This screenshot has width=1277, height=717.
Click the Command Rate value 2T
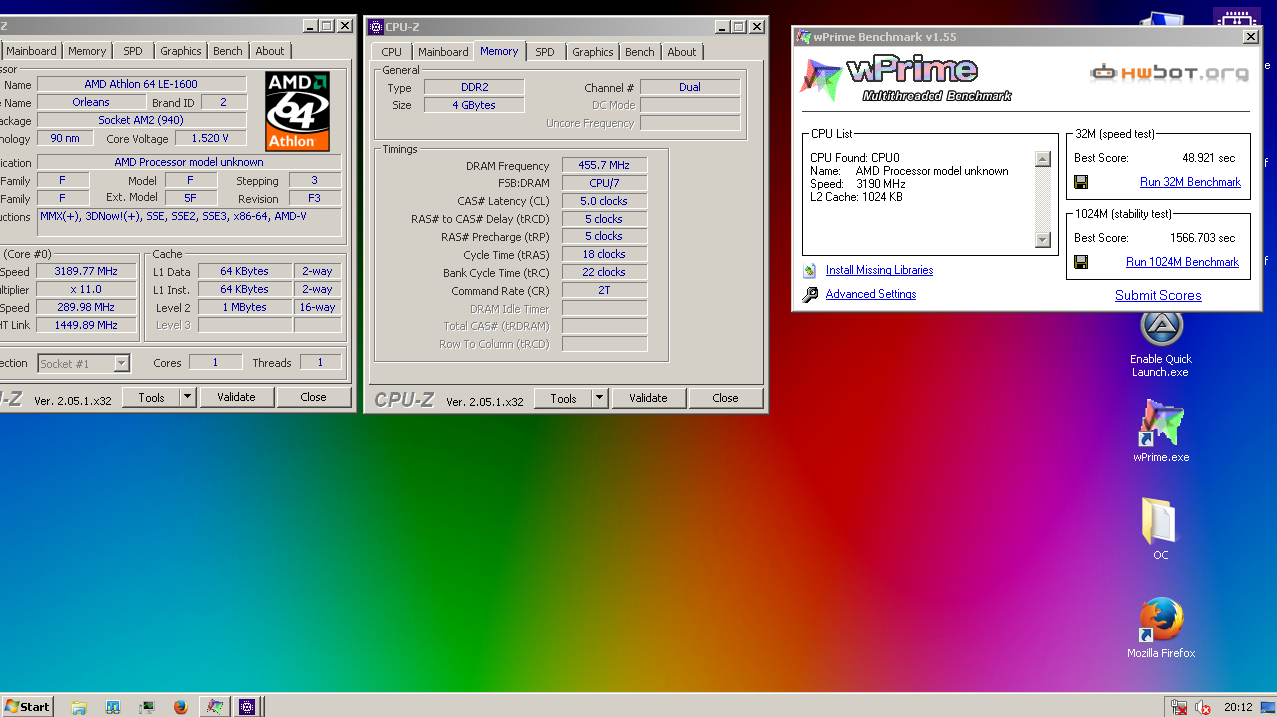pyautogui.click(x=604, y=290)
